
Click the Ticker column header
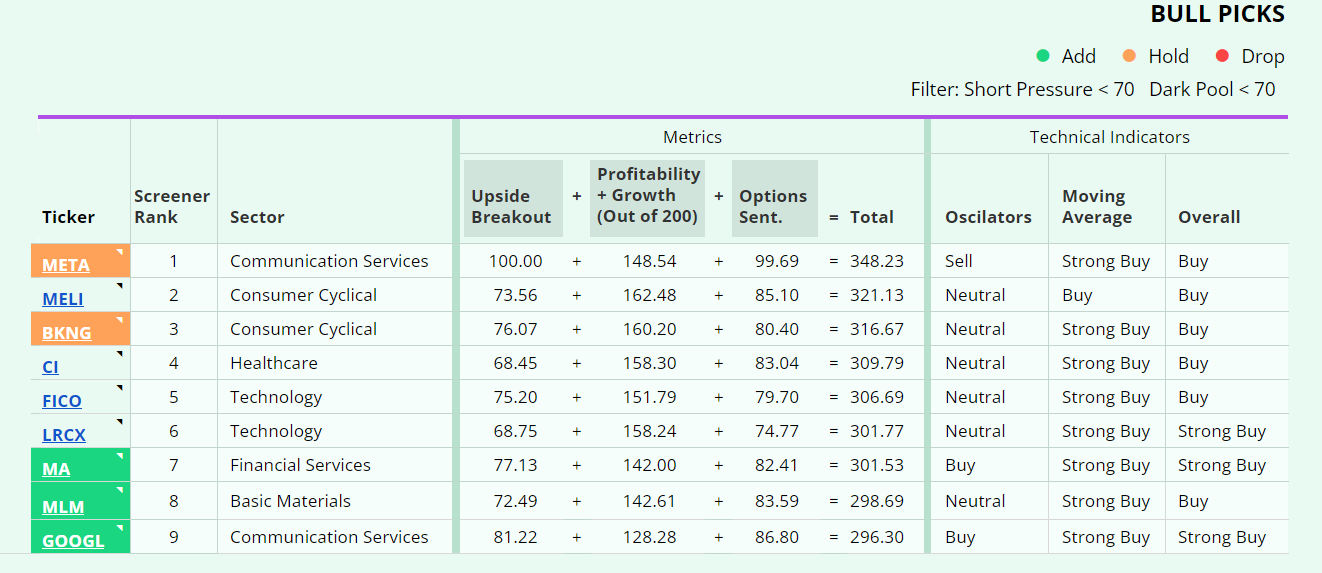68,217
